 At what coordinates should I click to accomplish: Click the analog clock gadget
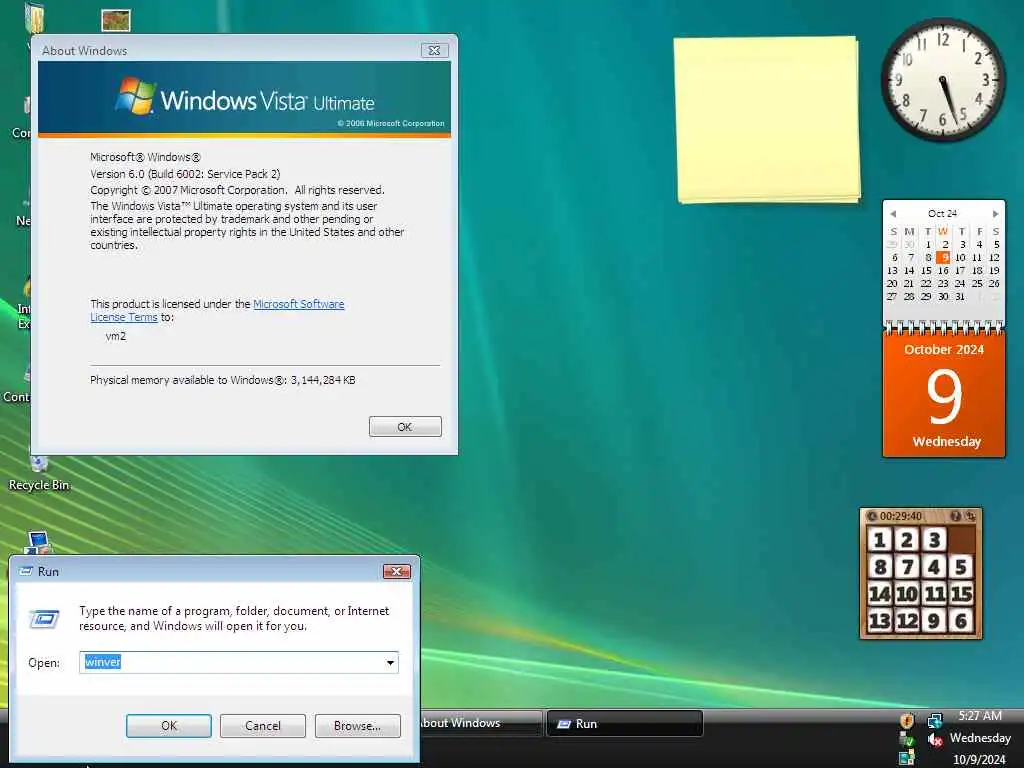(x=943, y=80)
